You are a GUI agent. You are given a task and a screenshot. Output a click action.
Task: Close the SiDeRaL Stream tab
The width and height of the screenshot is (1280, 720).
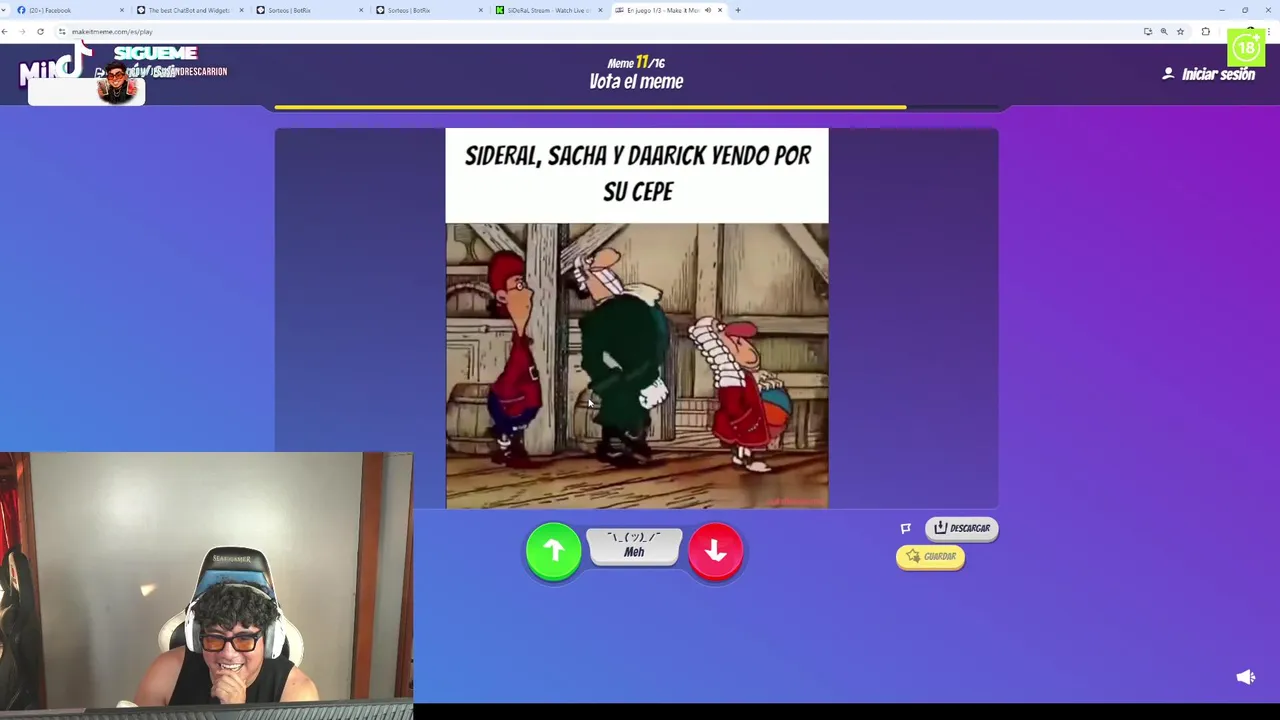coord(600,10)
